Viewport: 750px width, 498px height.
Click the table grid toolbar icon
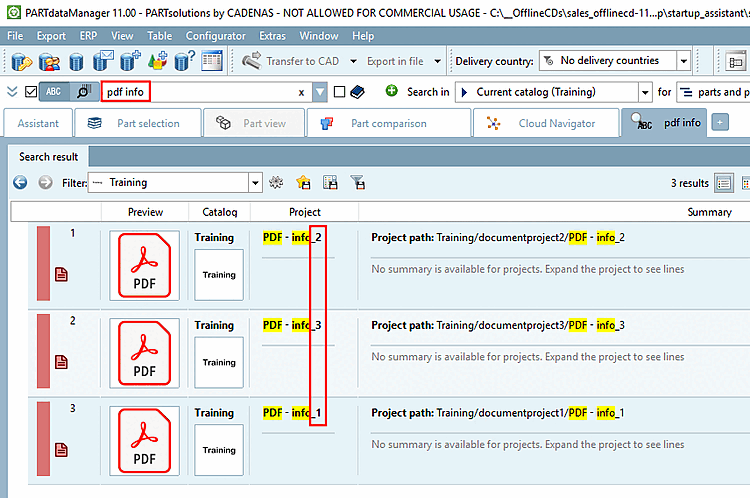tap(212, 61)
